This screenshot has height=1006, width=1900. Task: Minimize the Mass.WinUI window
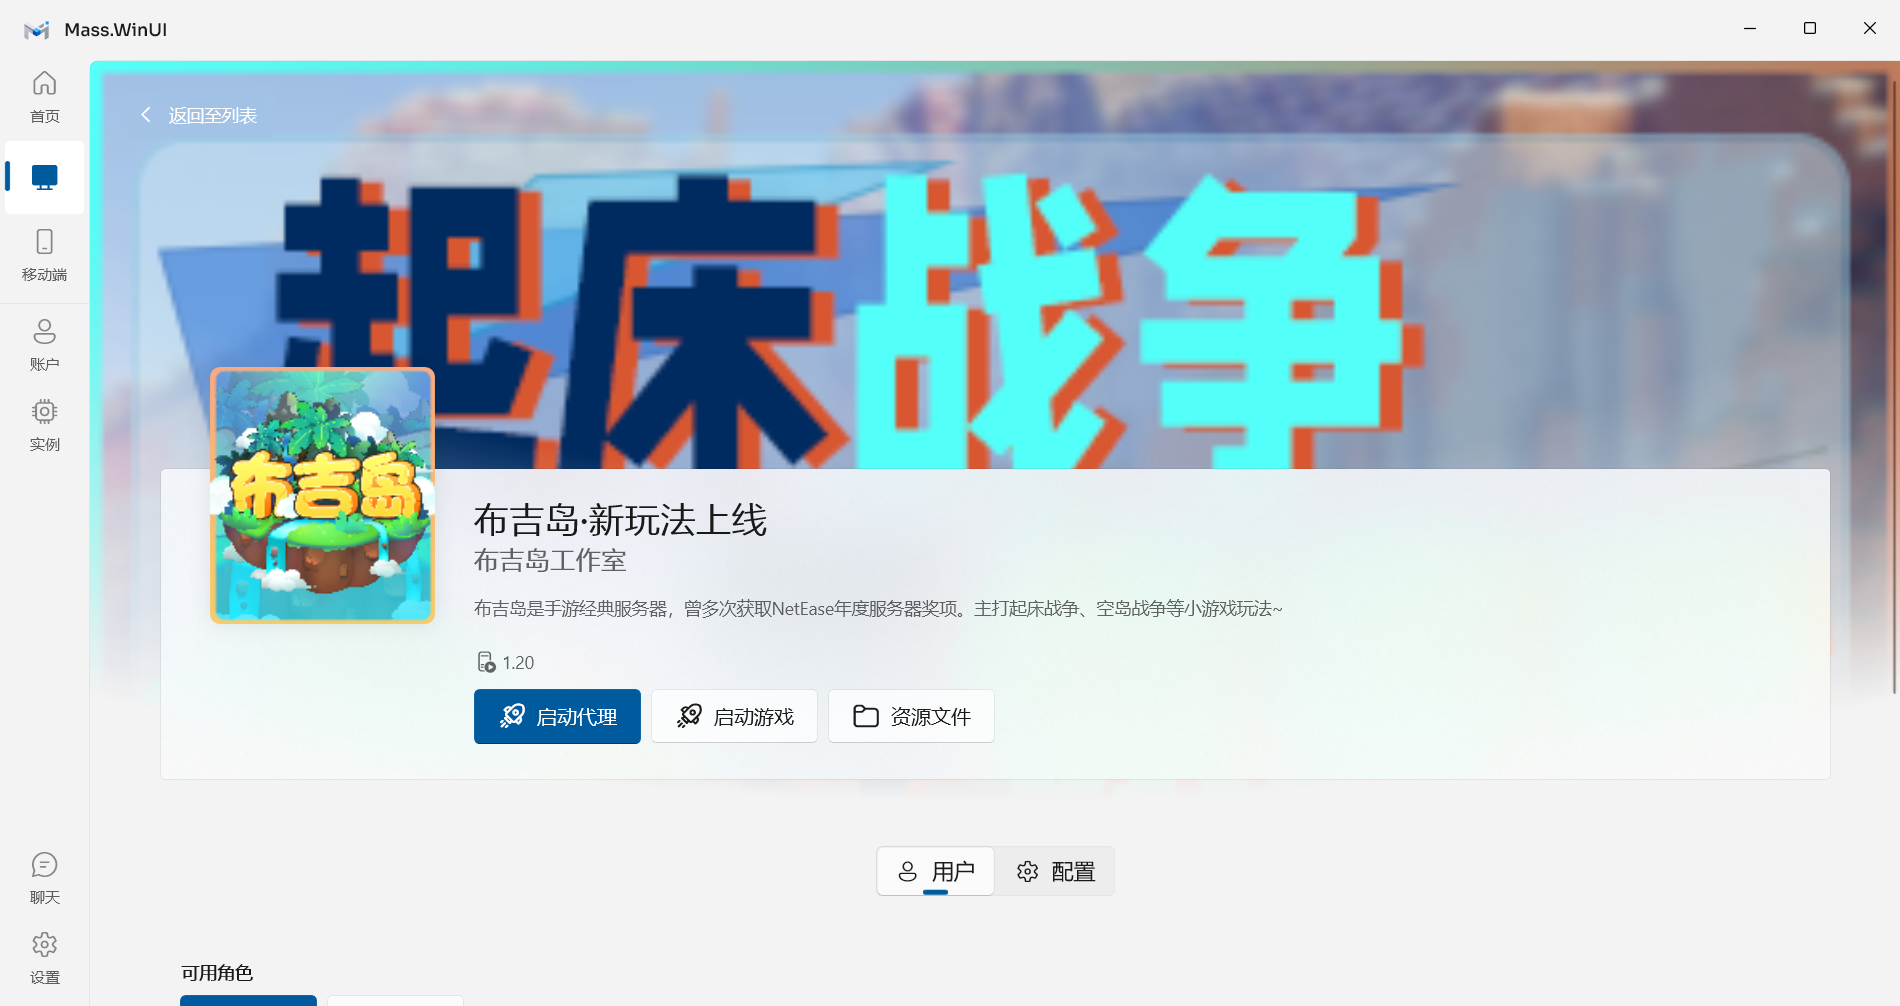pyautogui.click(x=1750, y=29)
